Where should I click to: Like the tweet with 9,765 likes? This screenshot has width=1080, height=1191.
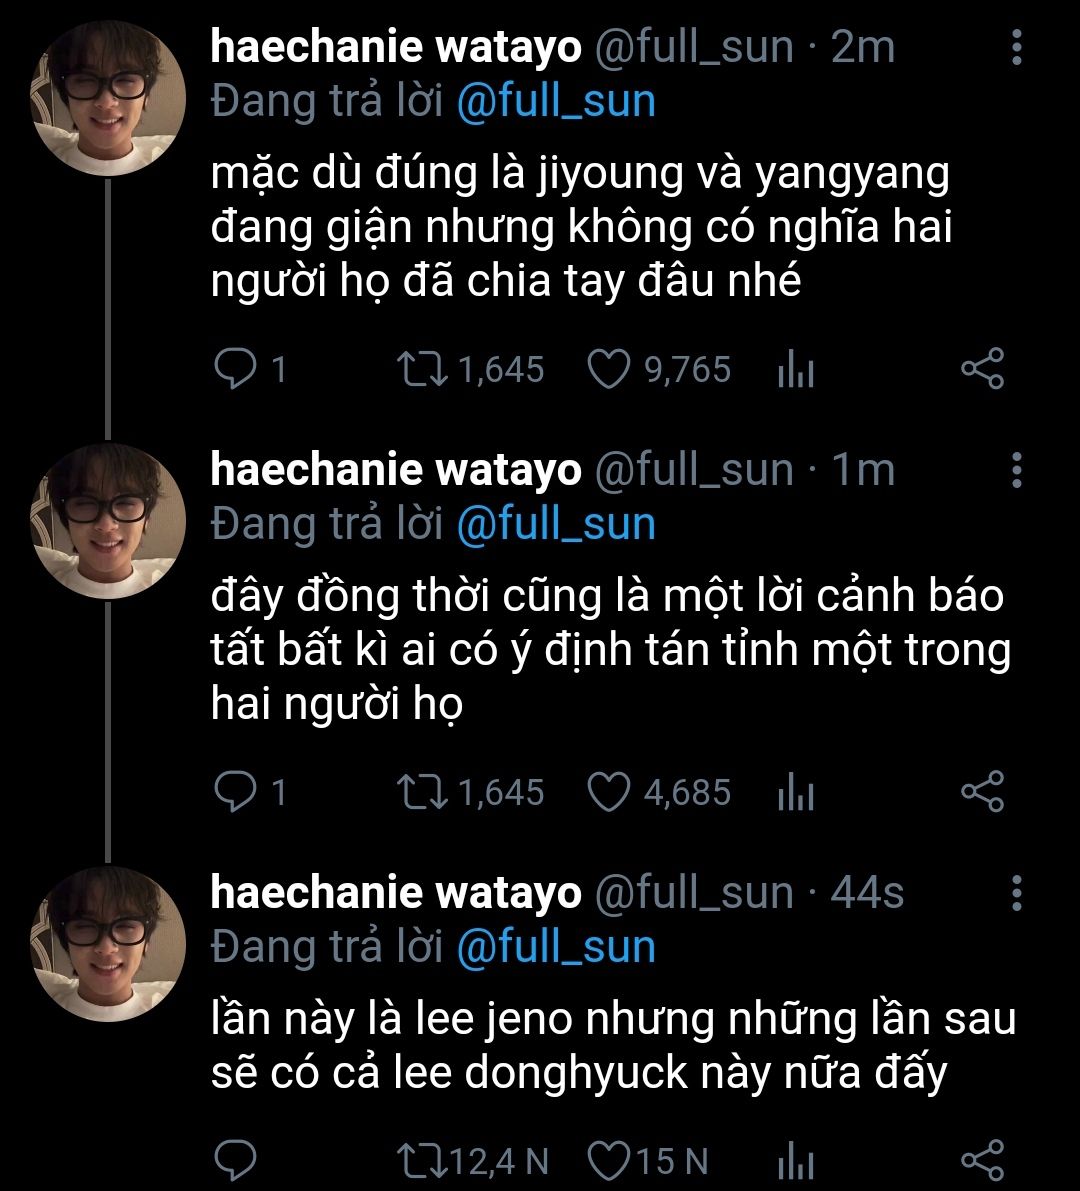coord(605,369)
